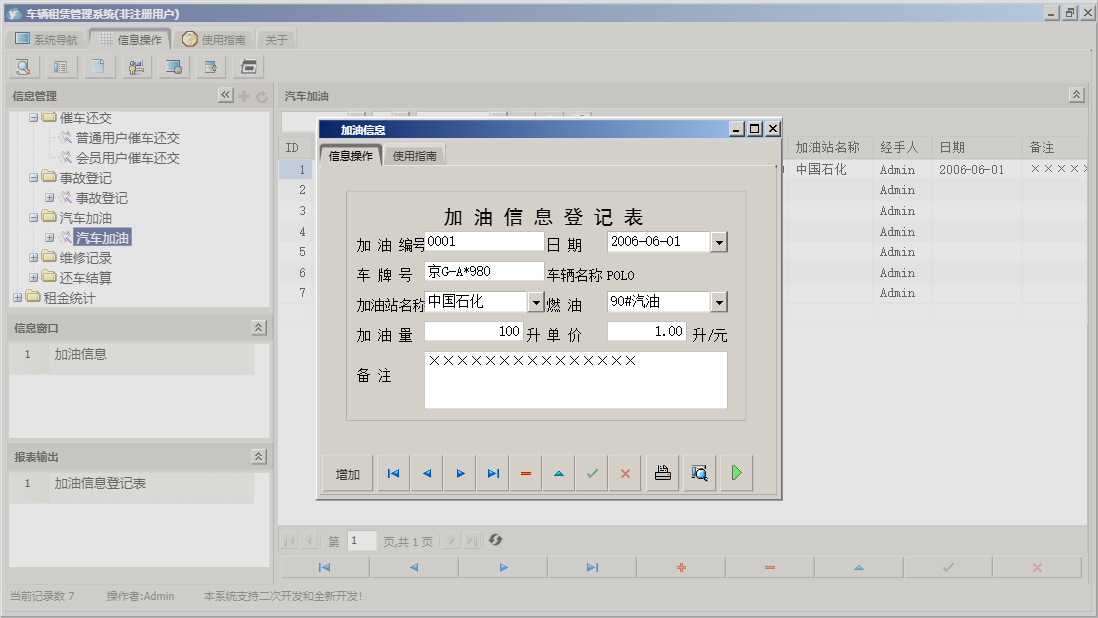The image size is (1098, 618).
Task: Click the 增加 button
Action: pyautogui.click(x=348, y=474)
